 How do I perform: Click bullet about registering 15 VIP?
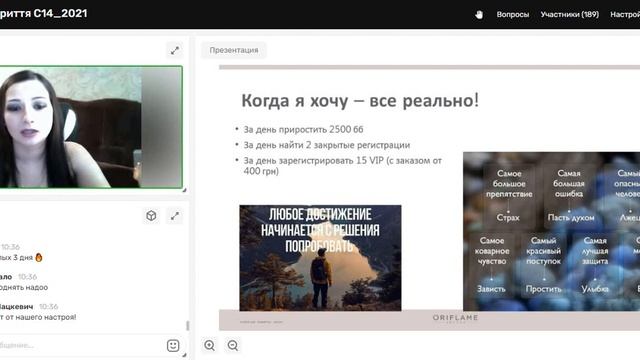[342, 166]
